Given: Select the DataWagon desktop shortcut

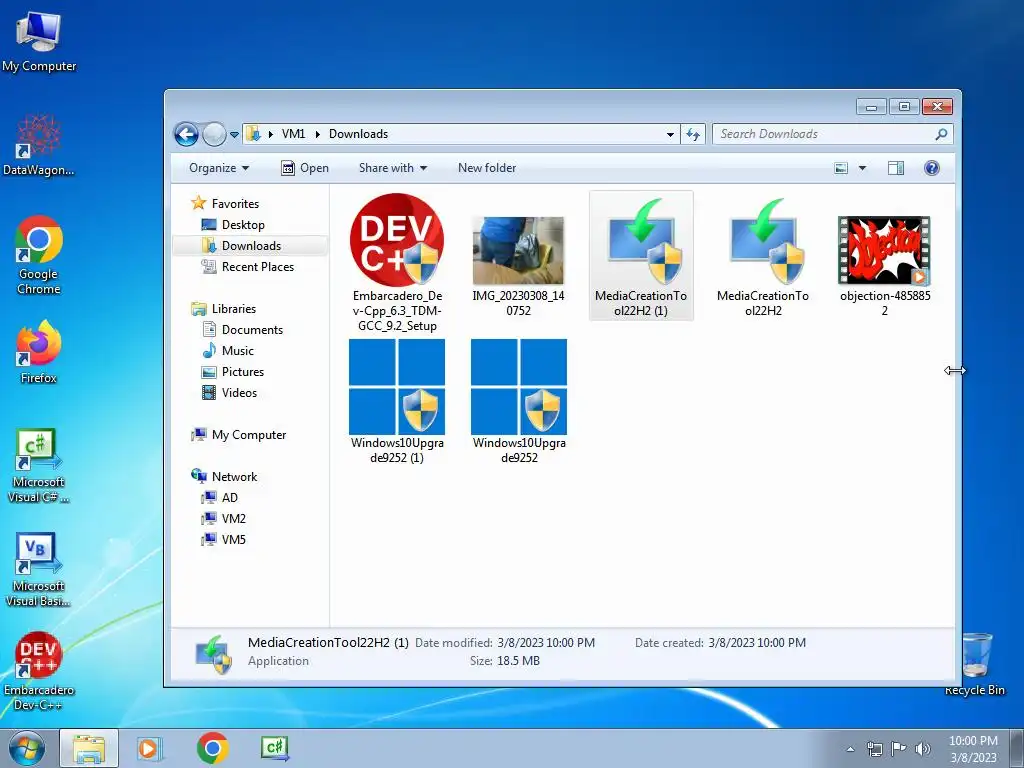Looking at the screenshot, I should click(x=39, y=145).
